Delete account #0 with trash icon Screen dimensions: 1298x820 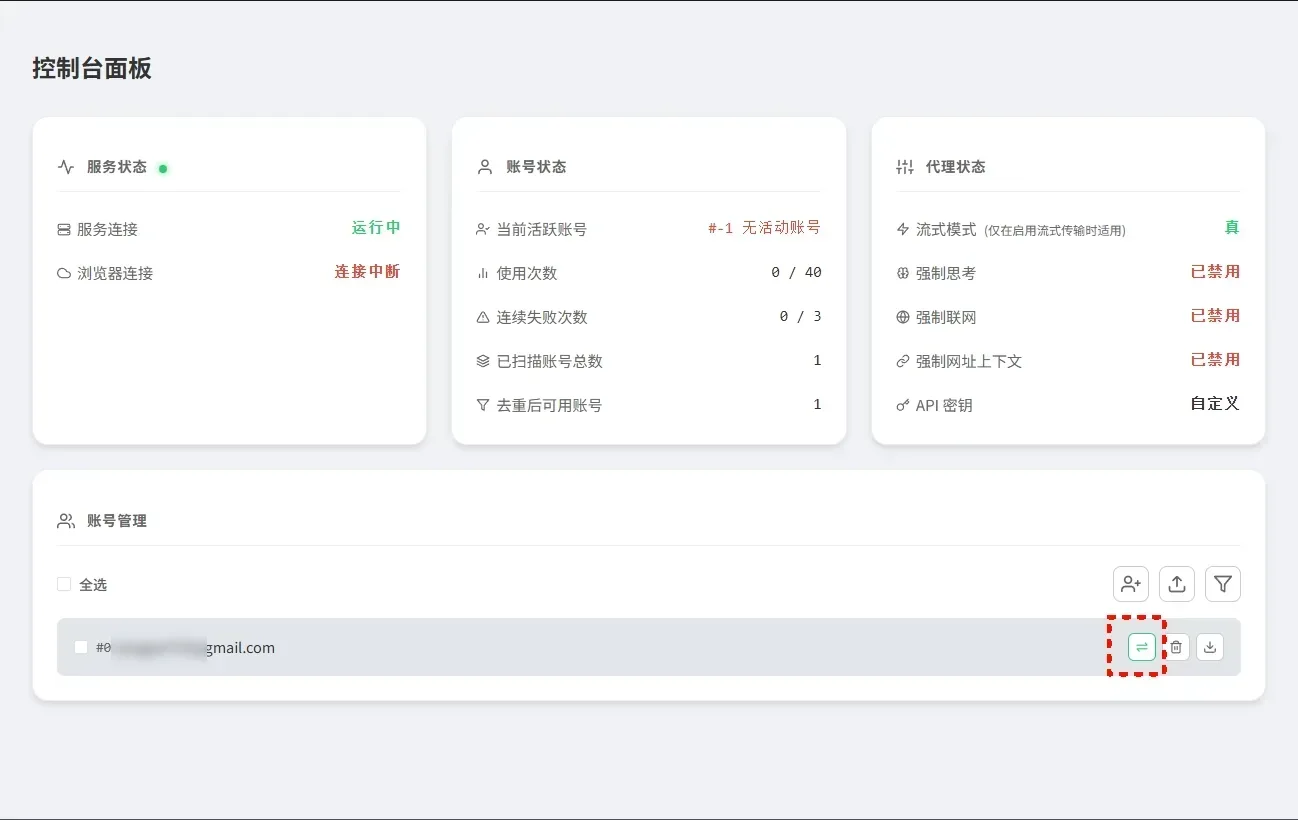point(1176,647)
